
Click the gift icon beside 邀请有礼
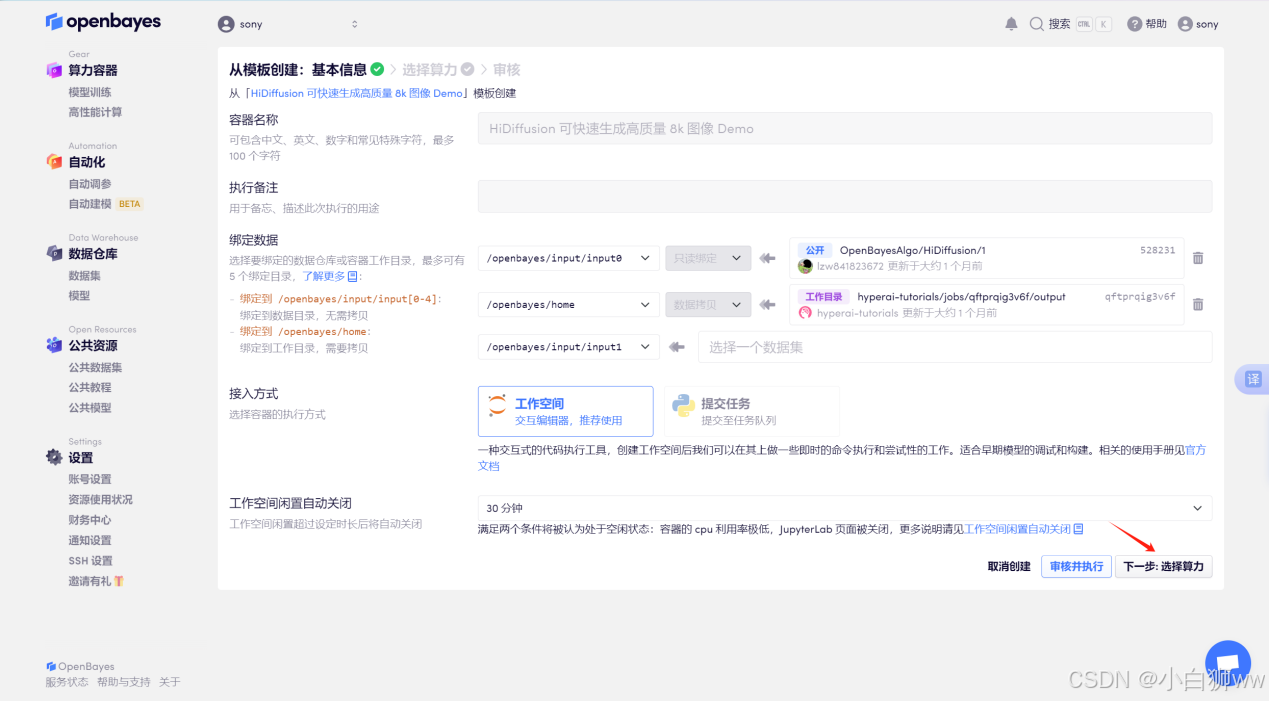tap(119, 581)
